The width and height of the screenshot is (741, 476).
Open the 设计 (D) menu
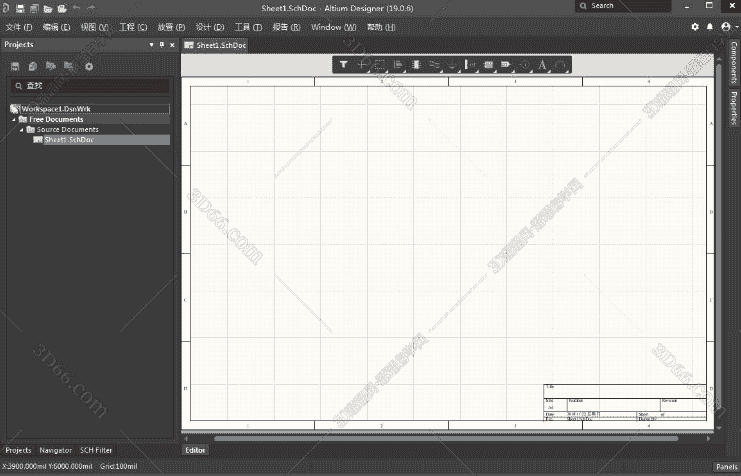click(210, 27)
